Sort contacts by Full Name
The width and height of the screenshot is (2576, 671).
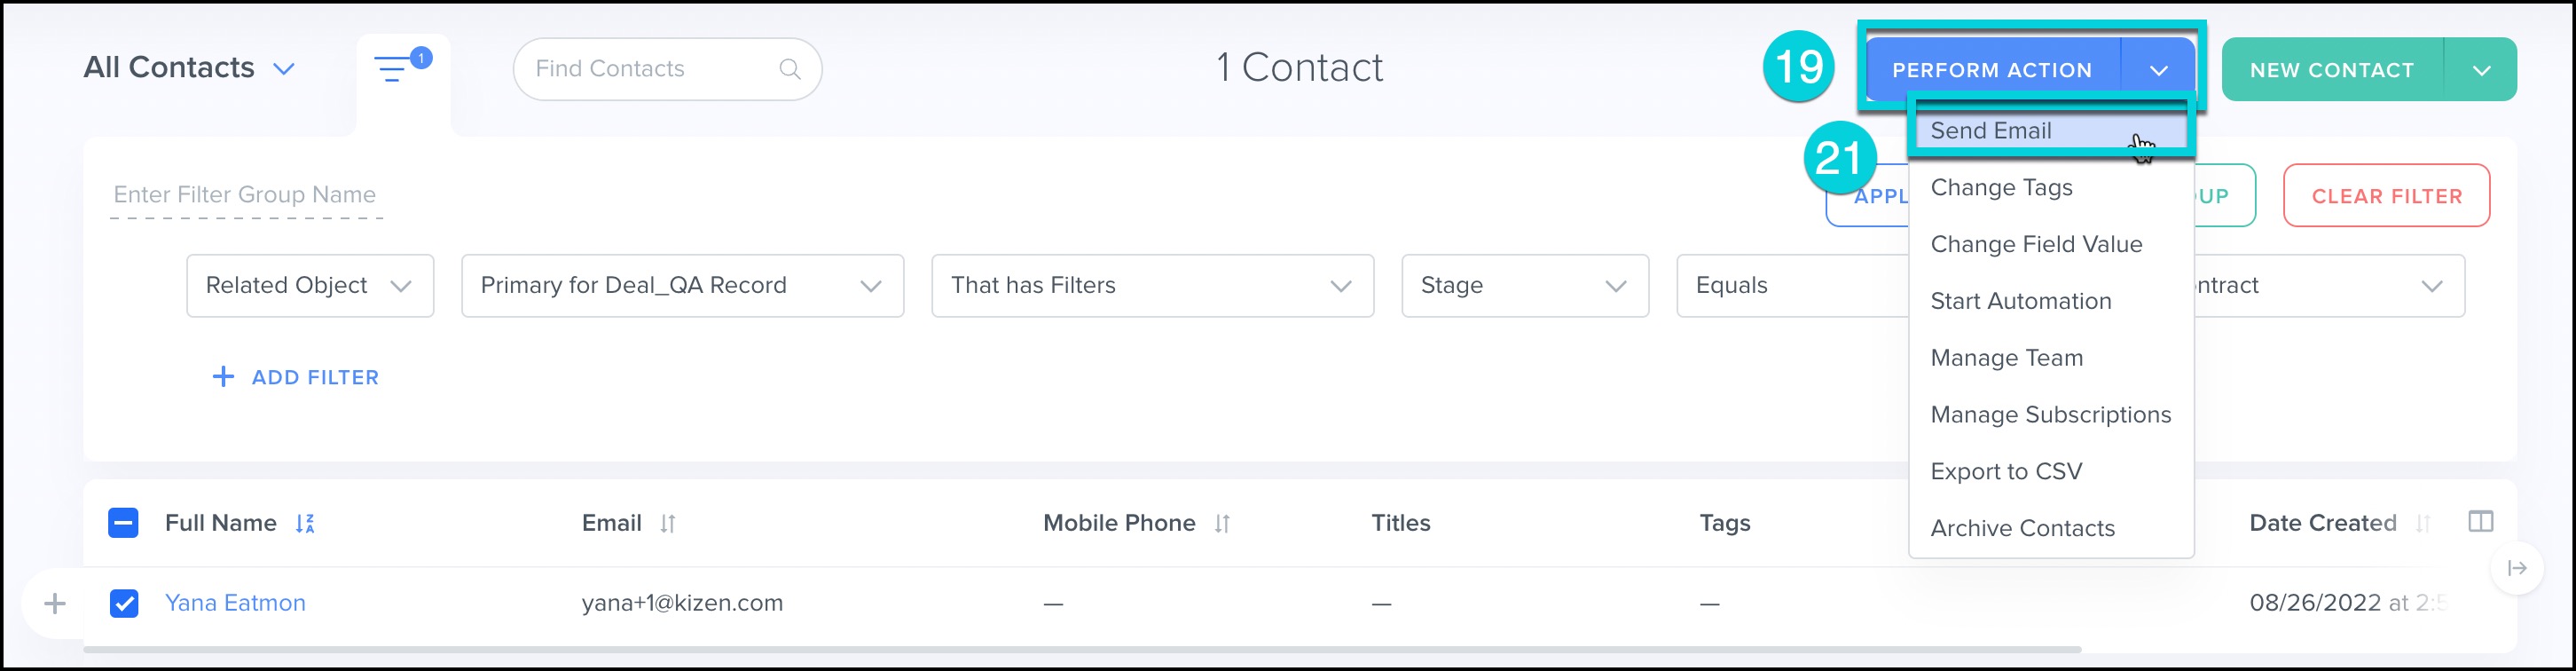click(x=305, y=523)
